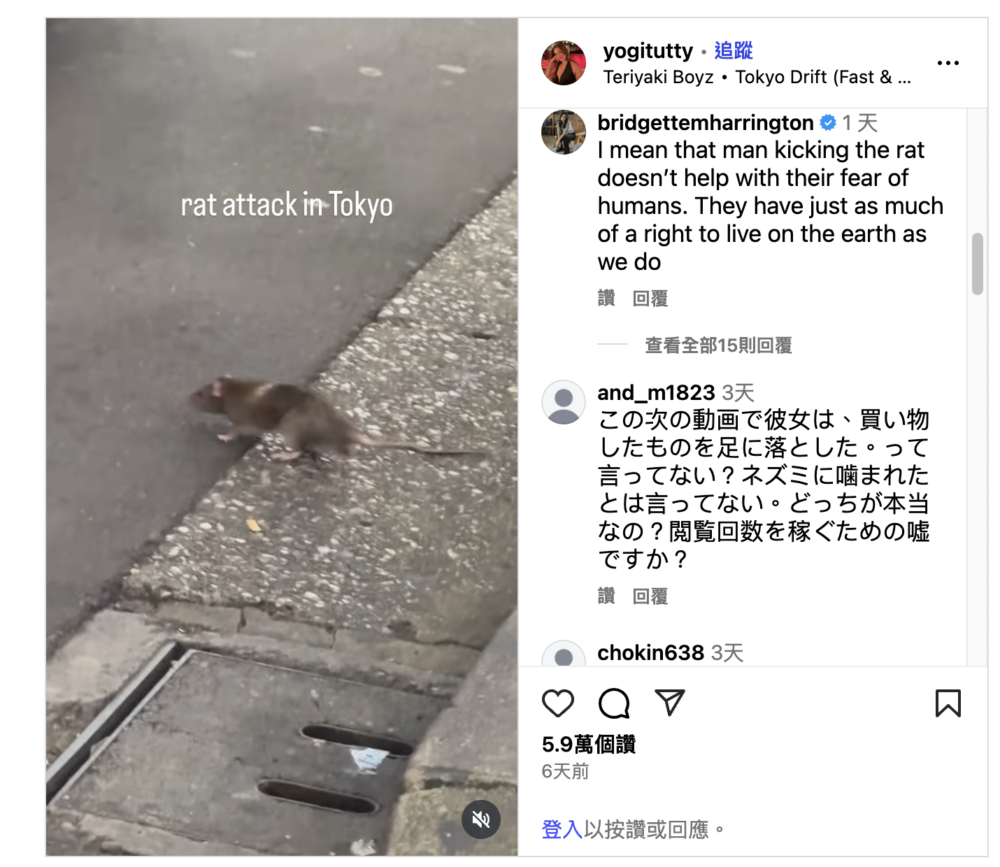
Task: Click the rat video to pause playback
Action: (x=281, y=436)
